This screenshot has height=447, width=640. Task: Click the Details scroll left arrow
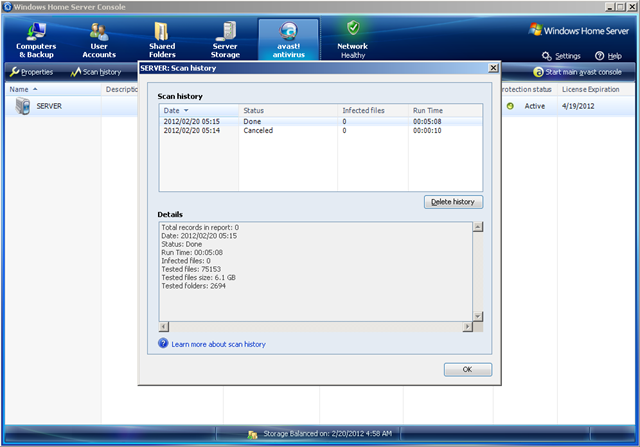click(x=164, y=327)
